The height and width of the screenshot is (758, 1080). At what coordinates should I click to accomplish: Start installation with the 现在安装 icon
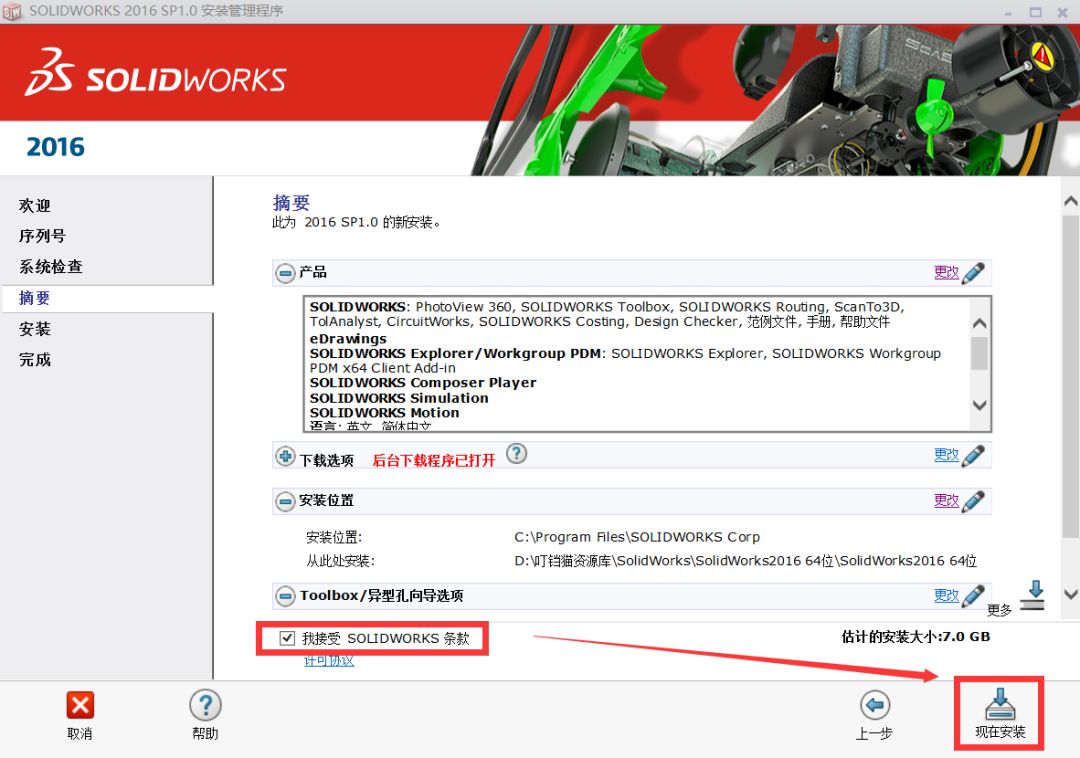[x=1000, y=704]
